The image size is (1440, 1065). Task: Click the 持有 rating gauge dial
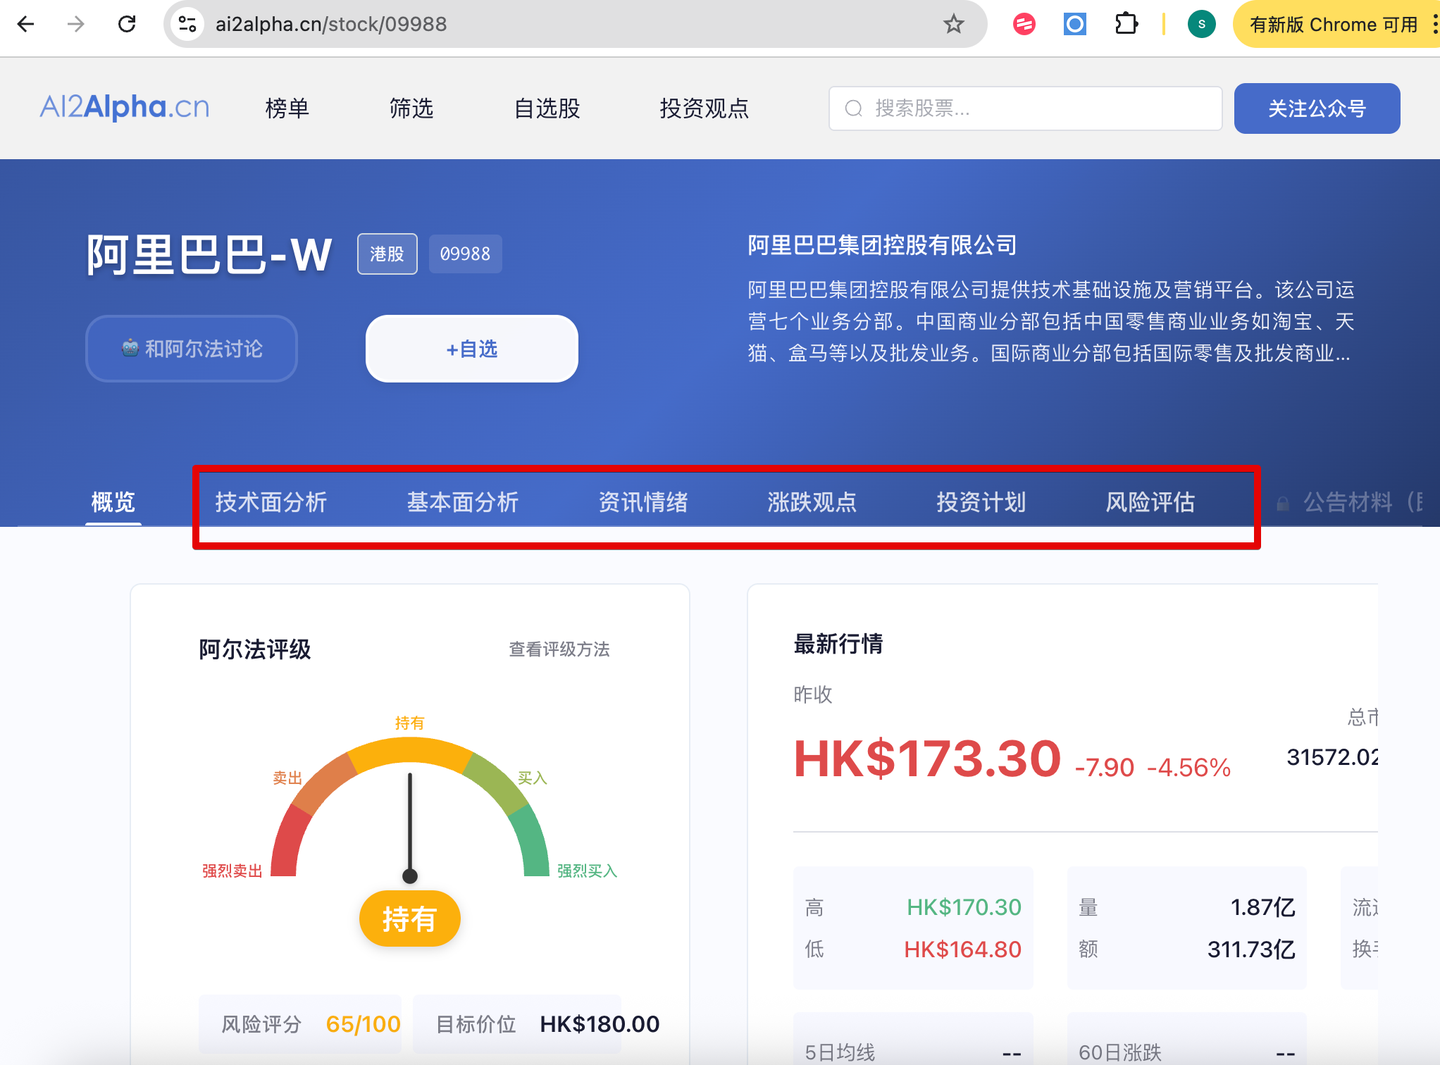point(409,918)
